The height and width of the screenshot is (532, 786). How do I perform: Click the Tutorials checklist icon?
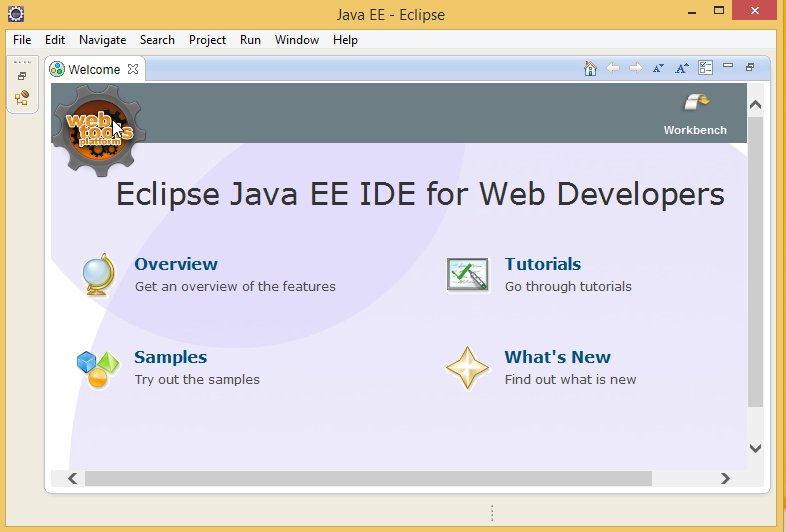(467, 275)
